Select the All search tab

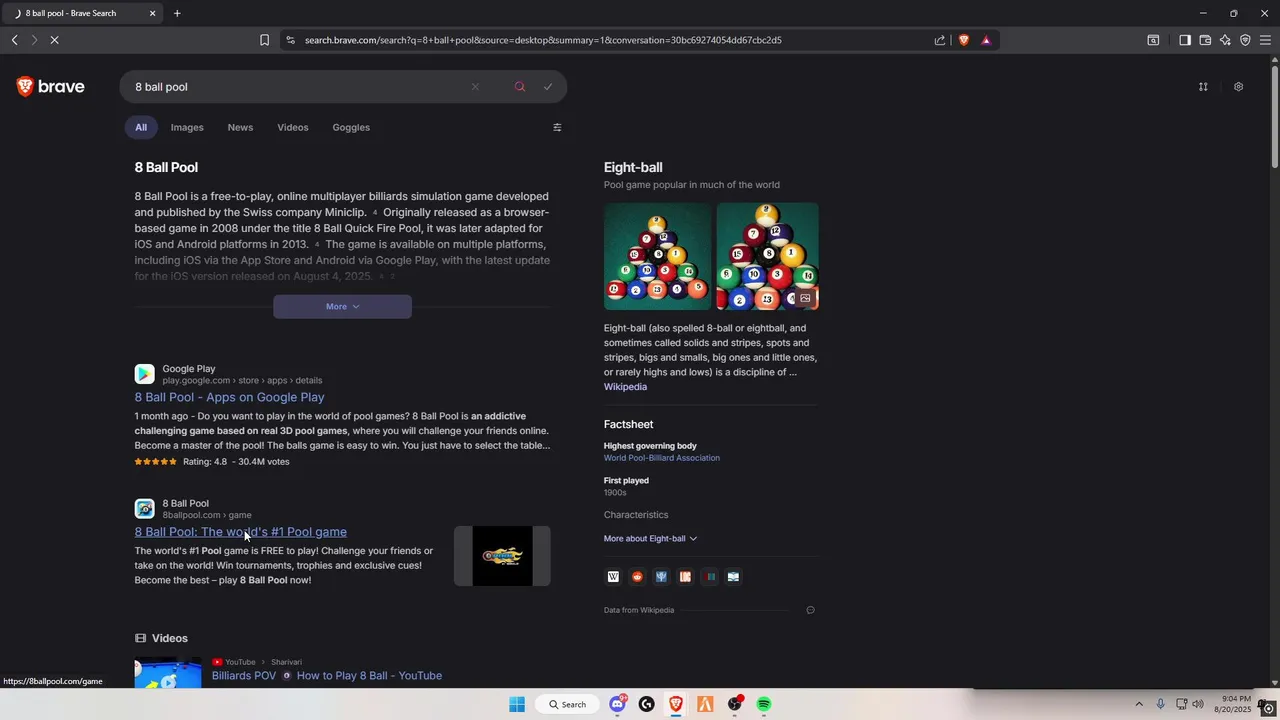tap(141, 127)
